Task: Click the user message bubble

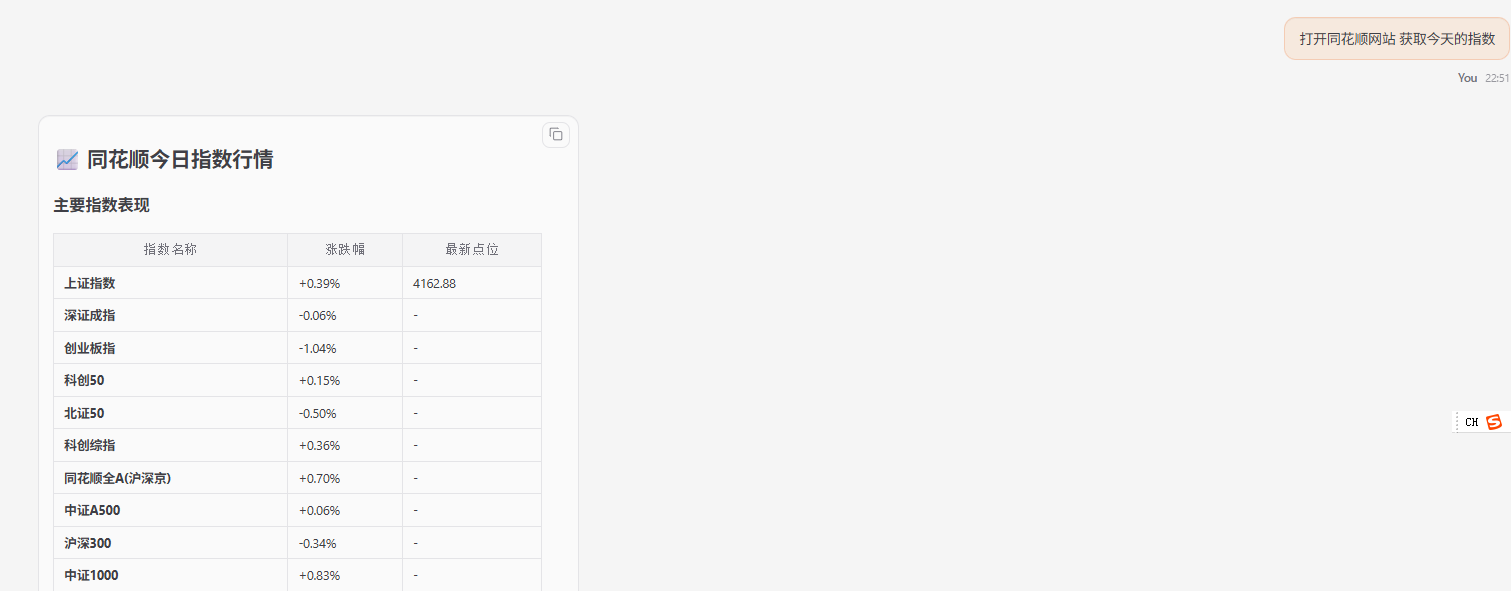Action: point(1396,39)
